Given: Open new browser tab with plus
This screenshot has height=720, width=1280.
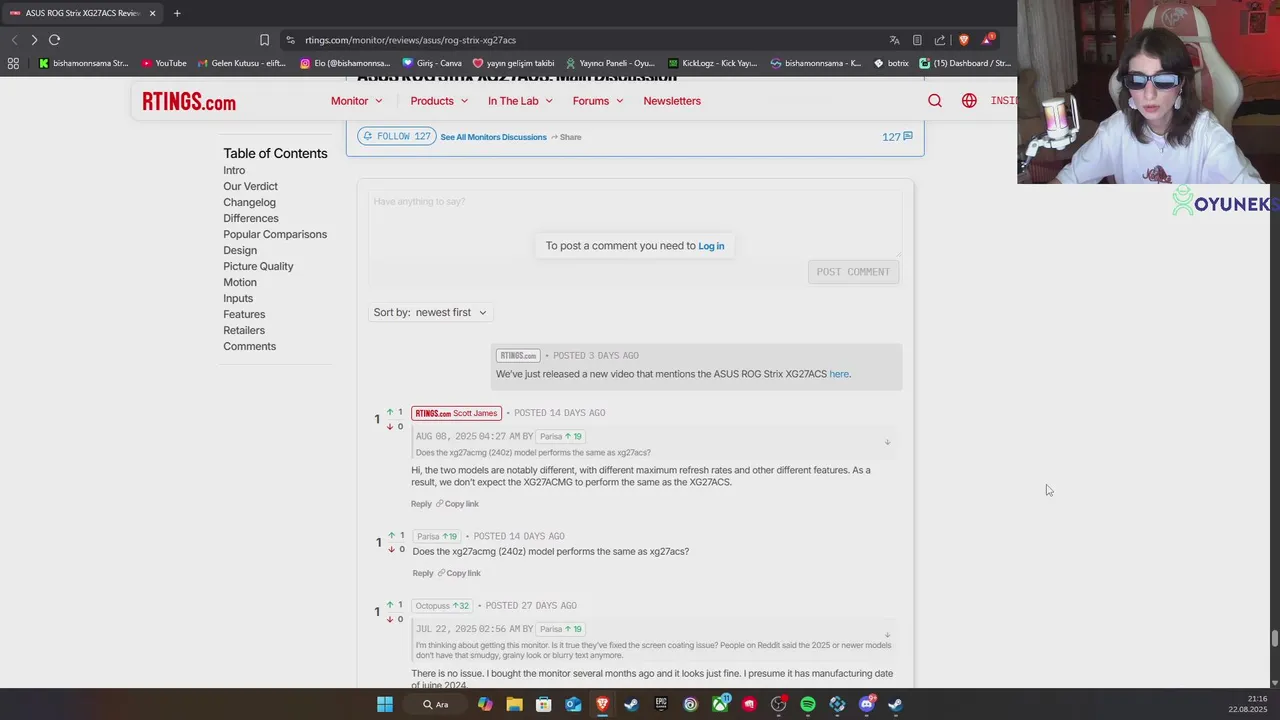Looking at the screenshot, I should [177, 13].
